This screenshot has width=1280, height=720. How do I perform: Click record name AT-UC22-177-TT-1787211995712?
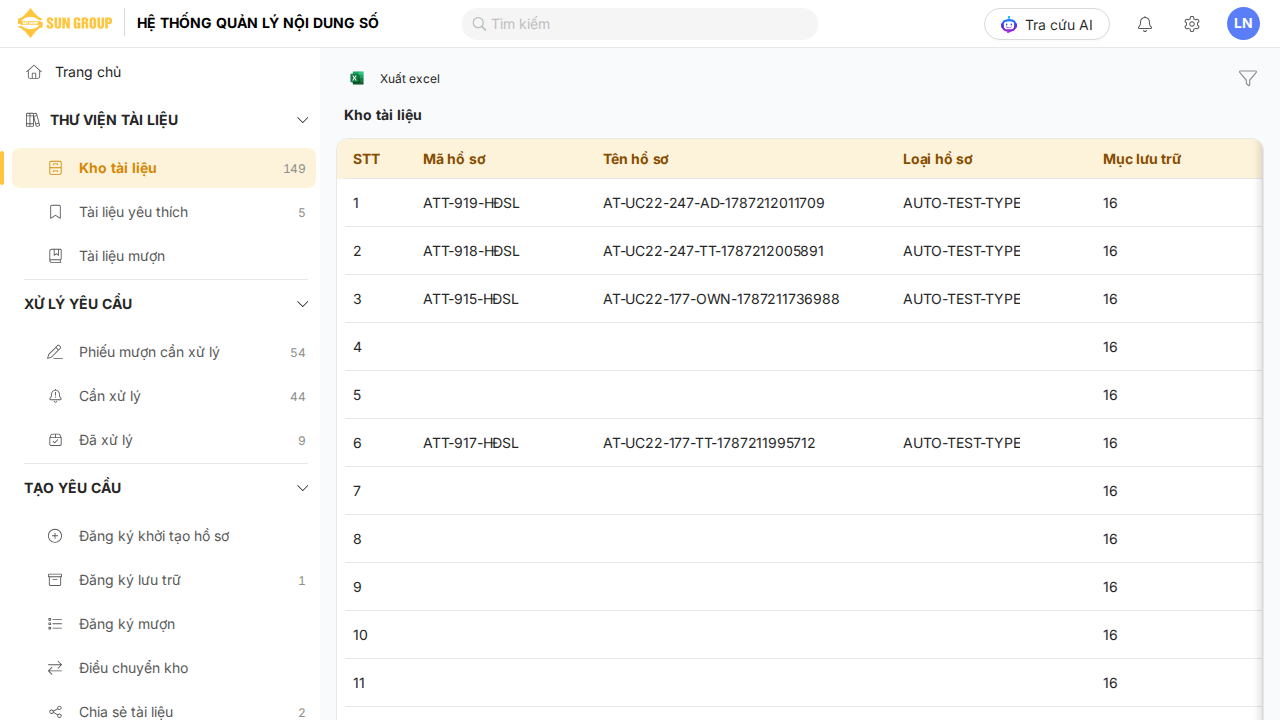[x=709, y=443]
